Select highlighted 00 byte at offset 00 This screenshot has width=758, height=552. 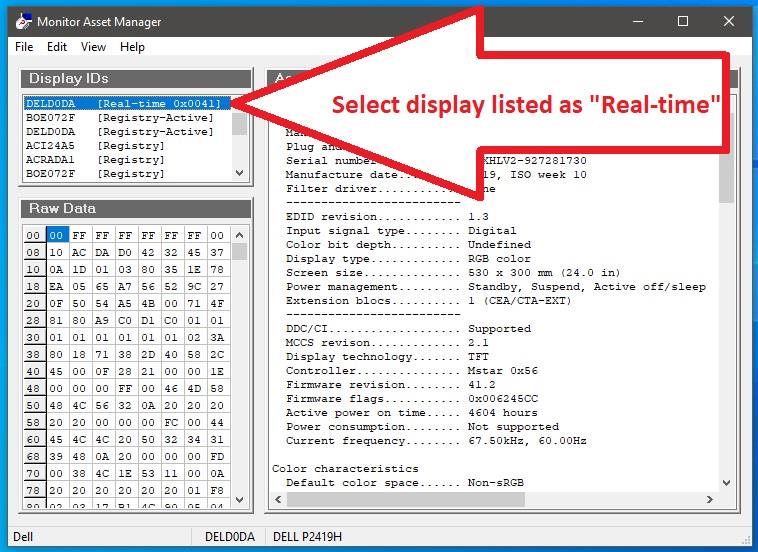tap(56, 235)
